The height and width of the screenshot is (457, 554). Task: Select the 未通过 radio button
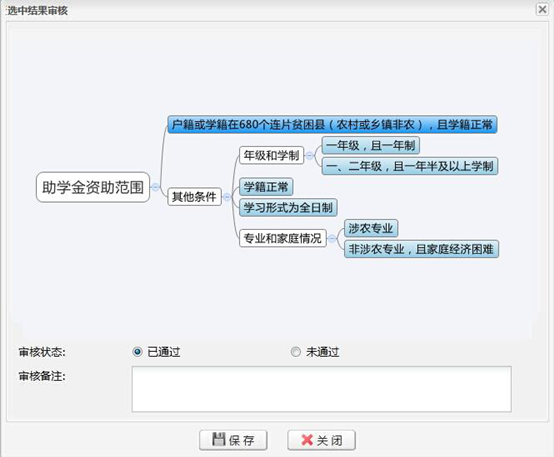click(x=295, y=352)
